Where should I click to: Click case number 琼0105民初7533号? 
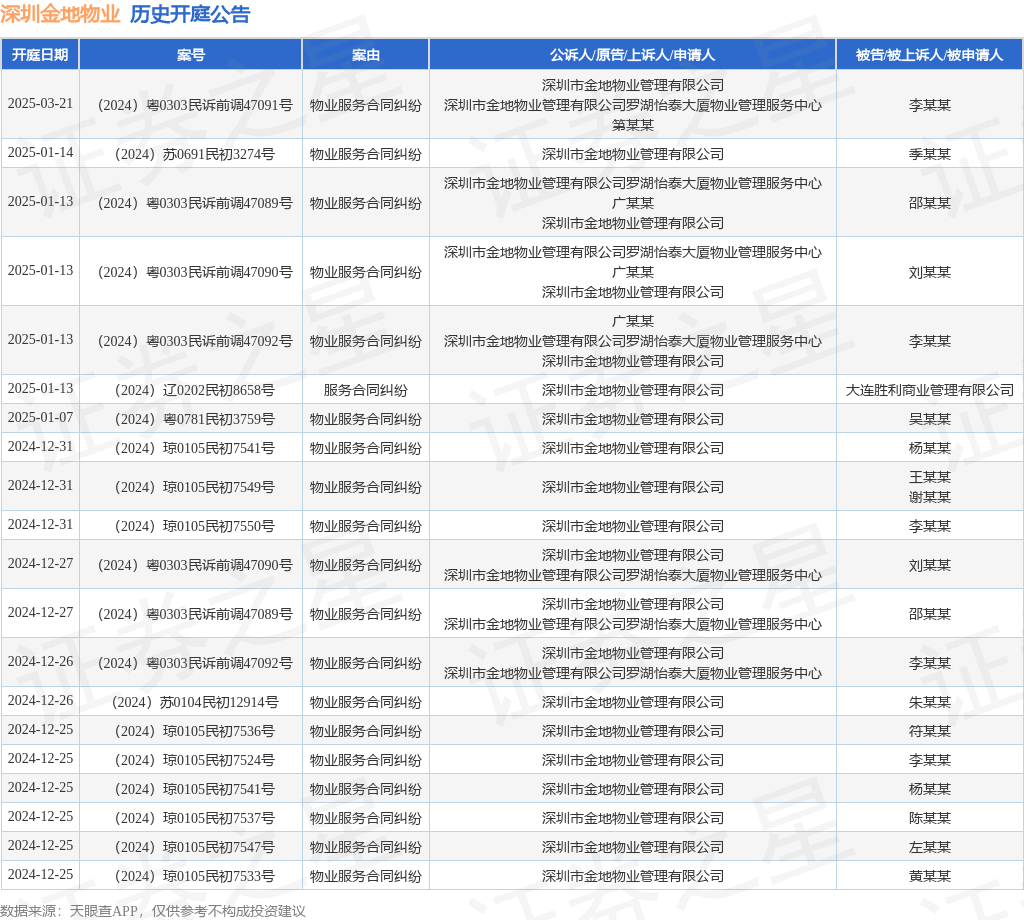pos(195,876)
